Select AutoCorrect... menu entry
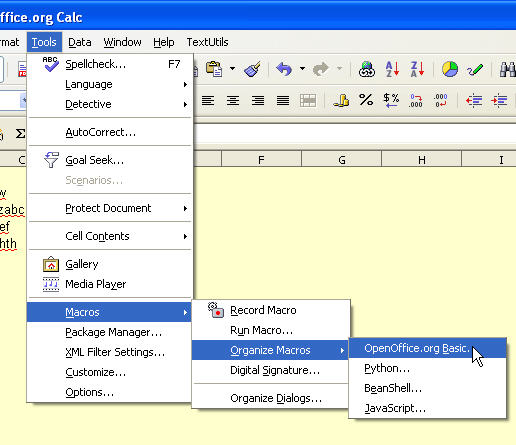 [110, 132]
